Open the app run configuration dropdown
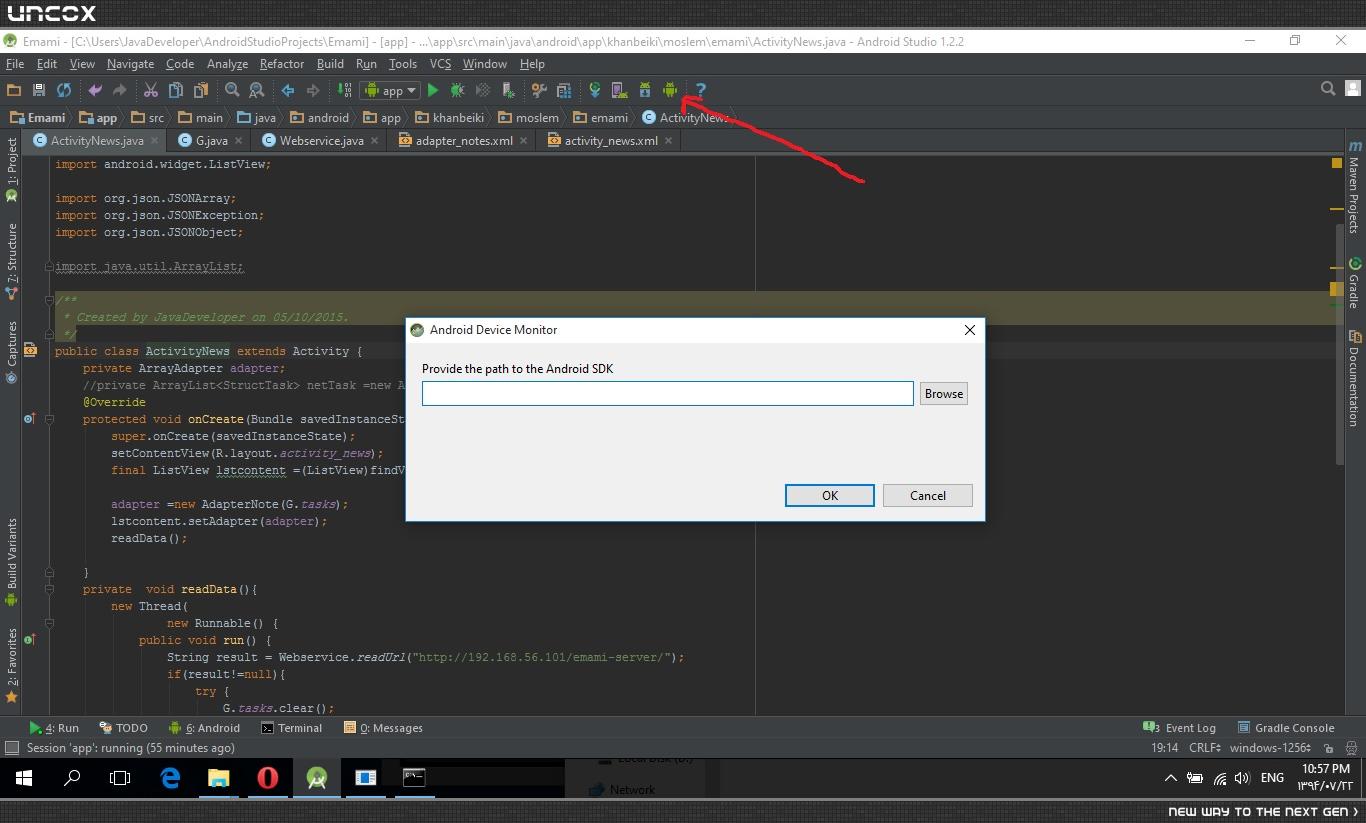 click(x=390, y=90)
